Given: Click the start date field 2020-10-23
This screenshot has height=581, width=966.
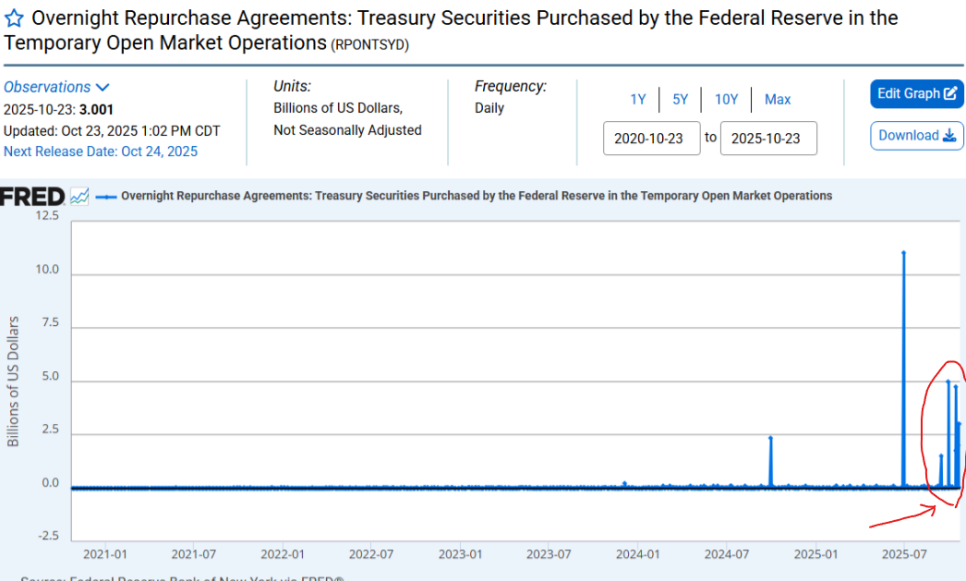Looking at the screenshot, I should pyautogui.click(x=650, y=138).
